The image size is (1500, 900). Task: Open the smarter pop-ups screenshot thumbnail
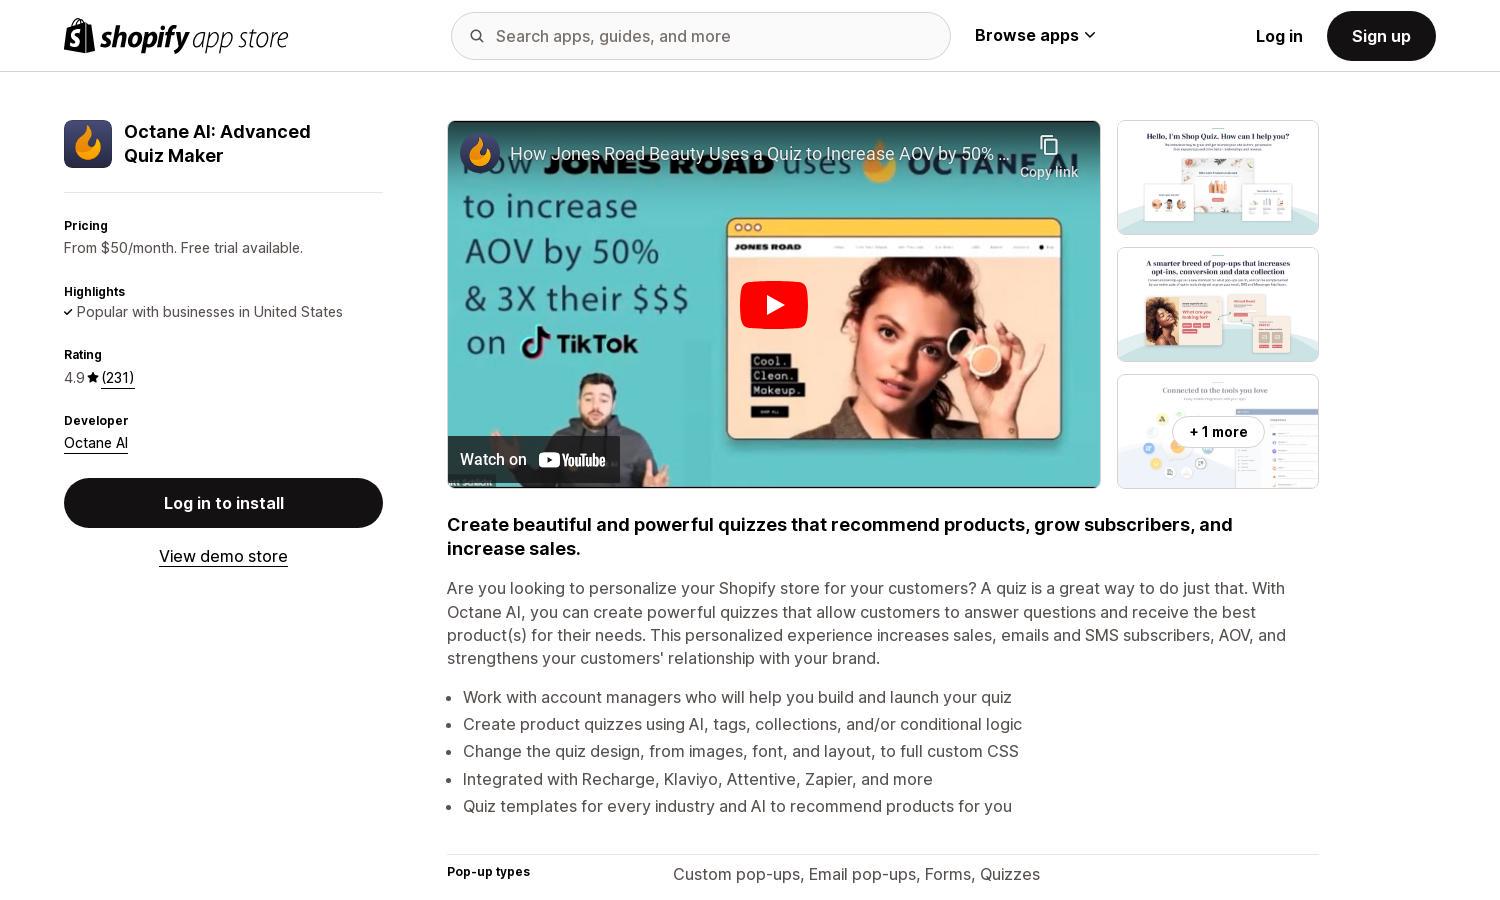pyautogui.click(x=1218, y=305)
